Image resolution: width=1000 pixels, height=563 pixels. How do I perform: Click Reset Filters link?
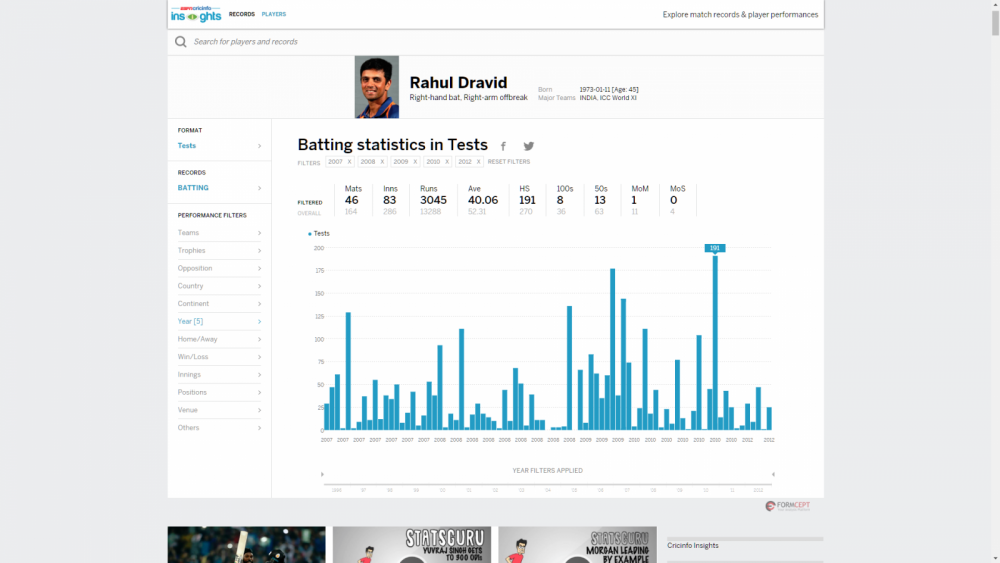(509, 162)
